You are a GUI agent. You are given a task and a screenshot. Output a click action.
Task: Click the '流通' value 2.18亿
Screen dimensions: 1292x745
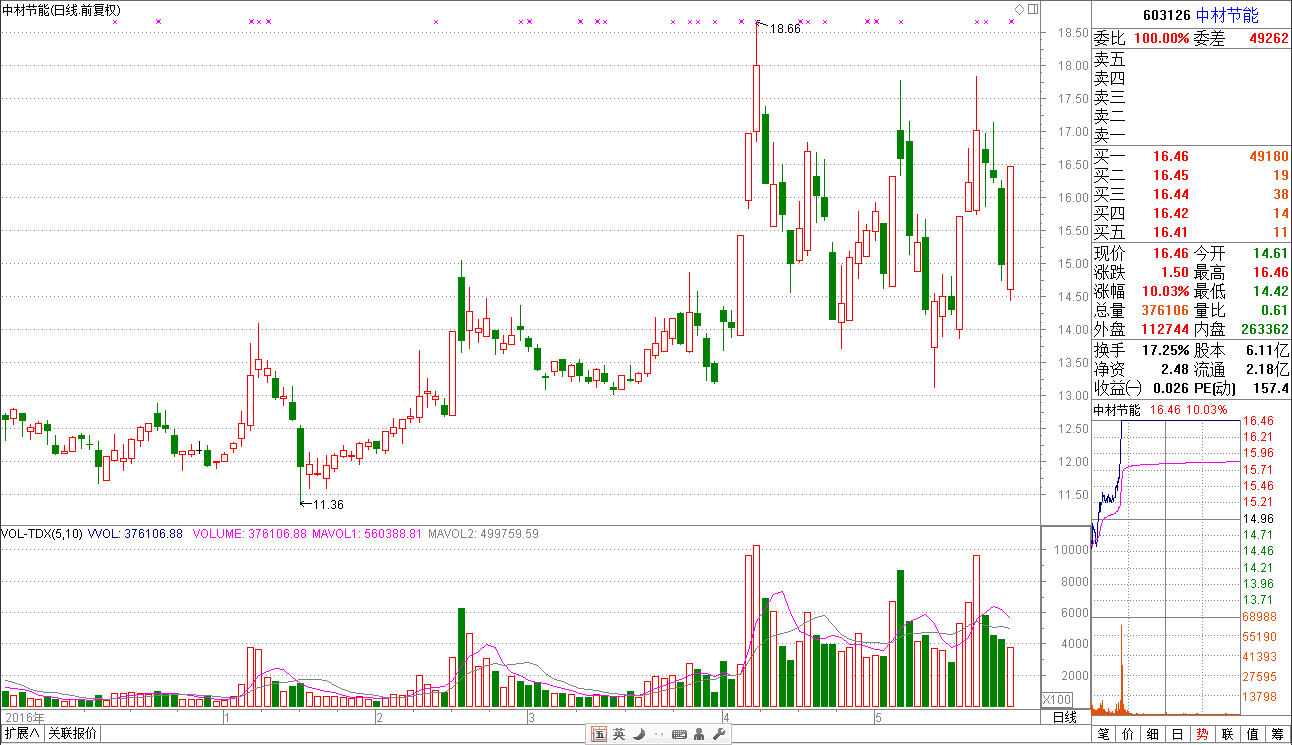(1268, 369)
